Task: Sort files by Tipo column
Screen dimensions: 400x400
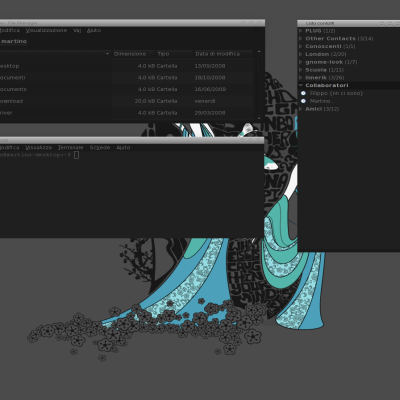Action: coord(174,54)
